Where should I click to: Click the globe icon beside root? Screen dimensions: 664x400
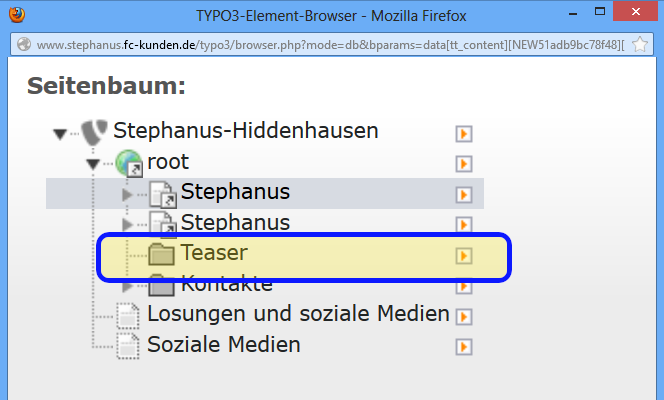(129, 163)
